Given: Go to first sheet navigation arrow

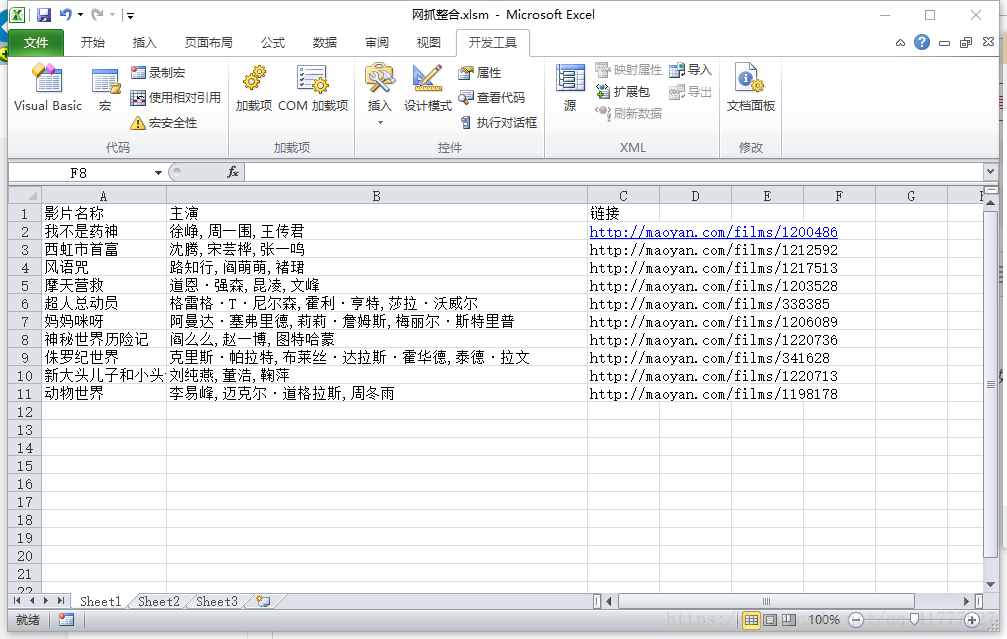Looking at the screenshot, I should (x=17, y=601).
